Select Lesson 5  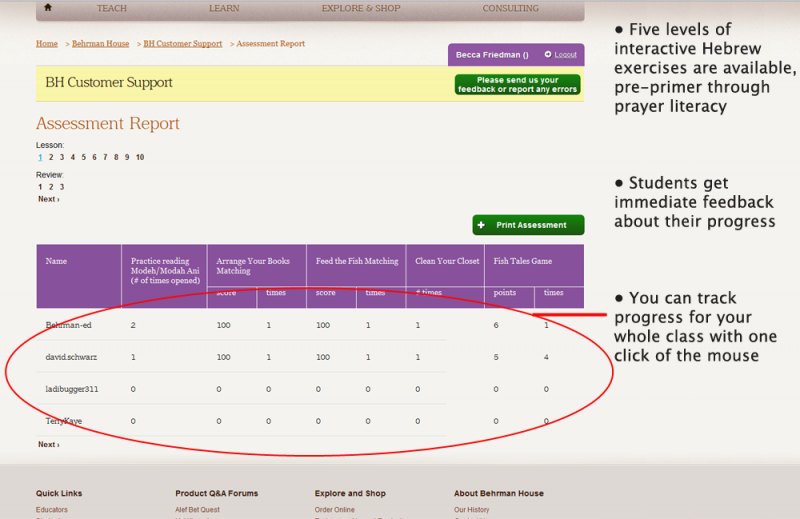[84, 157]
